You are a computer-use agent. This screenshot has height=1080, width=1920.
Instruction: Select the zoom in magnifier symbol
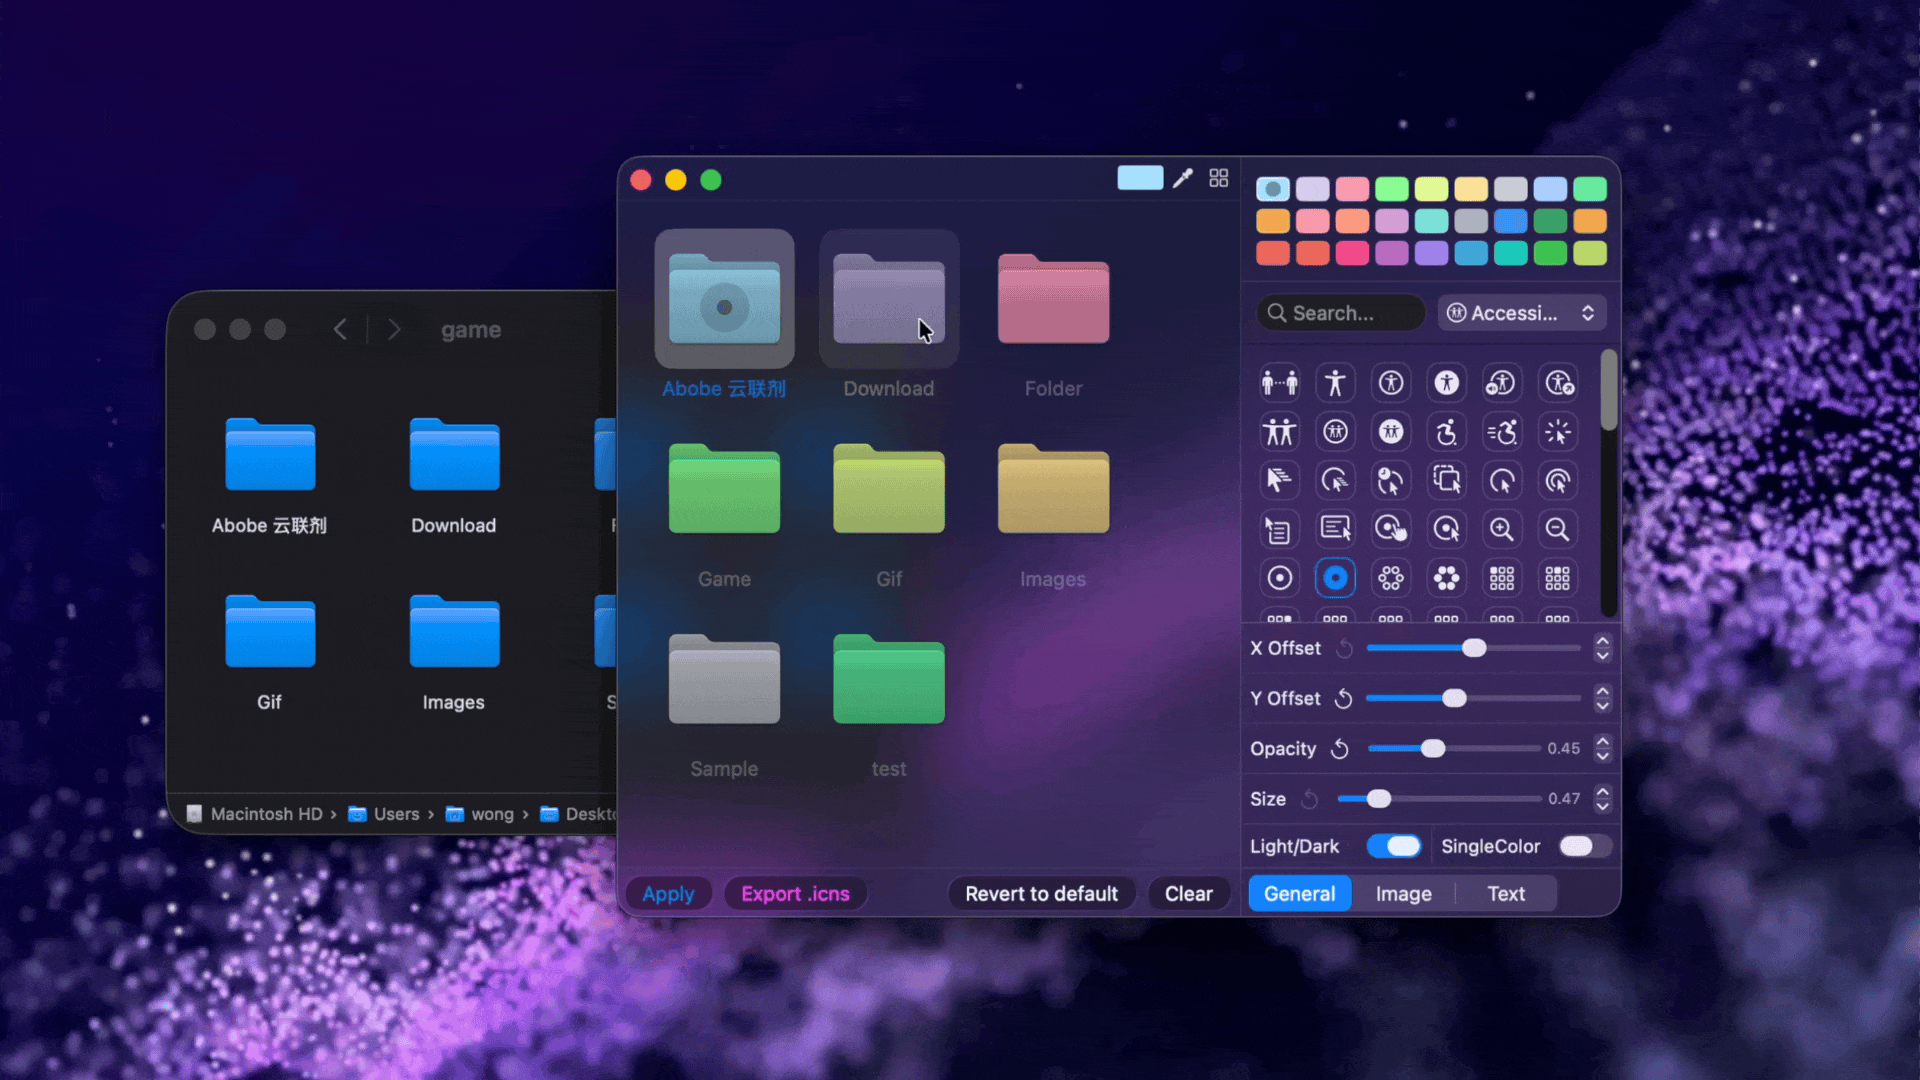[1502, 529]
